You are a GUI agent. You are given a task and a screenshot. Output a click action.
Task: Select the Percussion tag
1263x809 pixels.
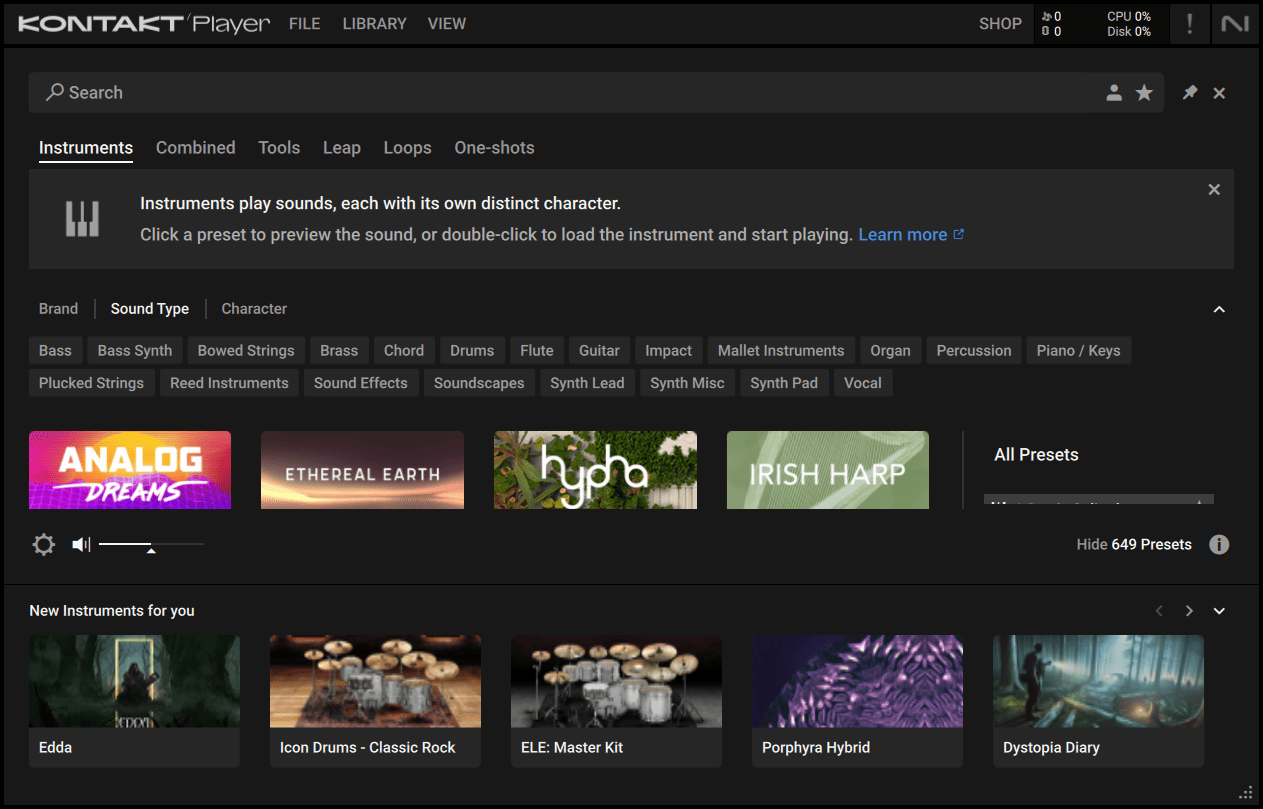point(974,351)
